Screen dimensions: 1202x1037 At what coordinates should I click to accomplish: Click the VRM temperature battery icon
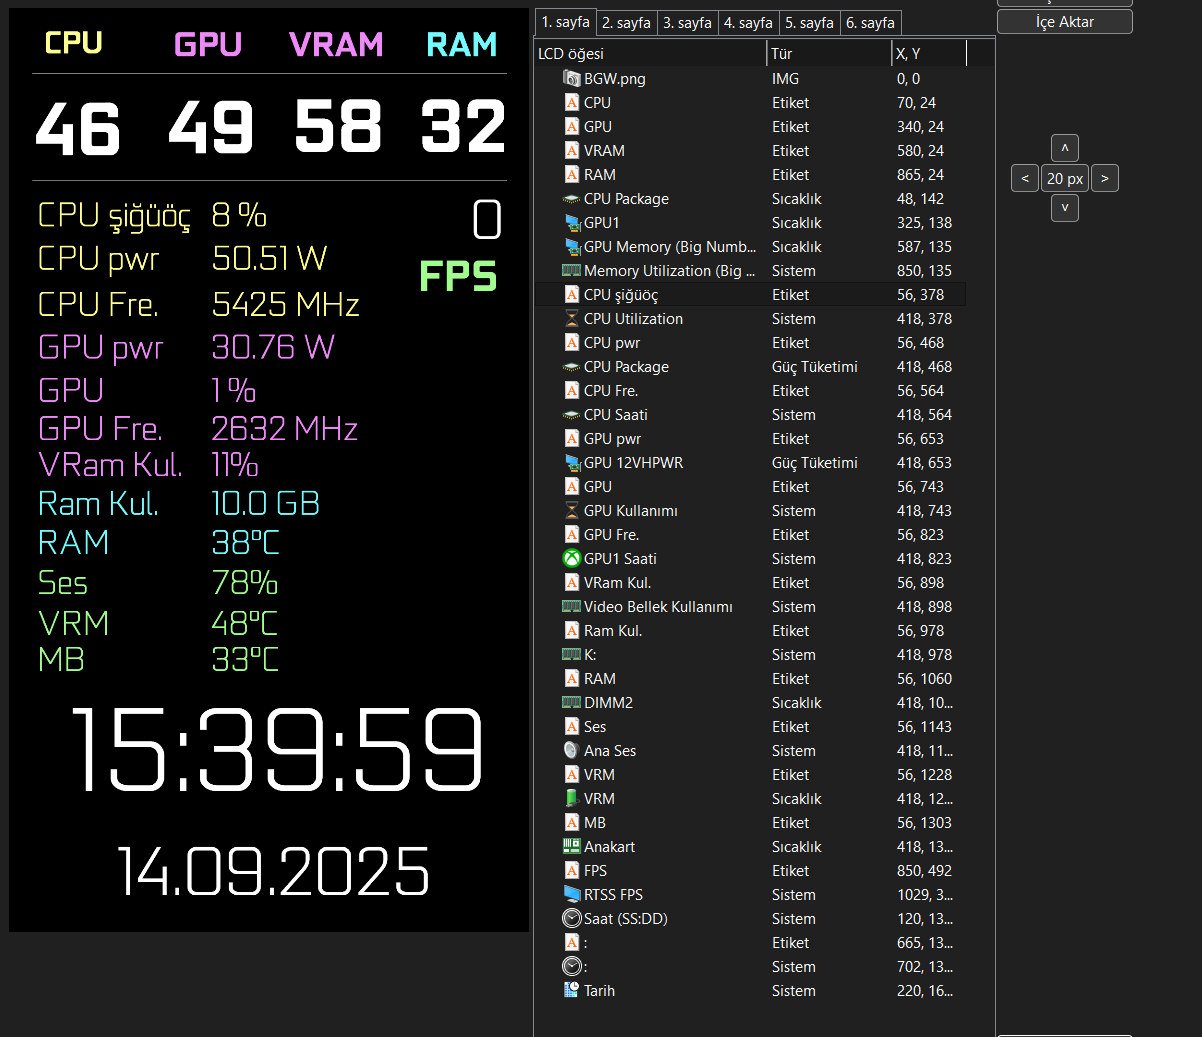(572, 798)
